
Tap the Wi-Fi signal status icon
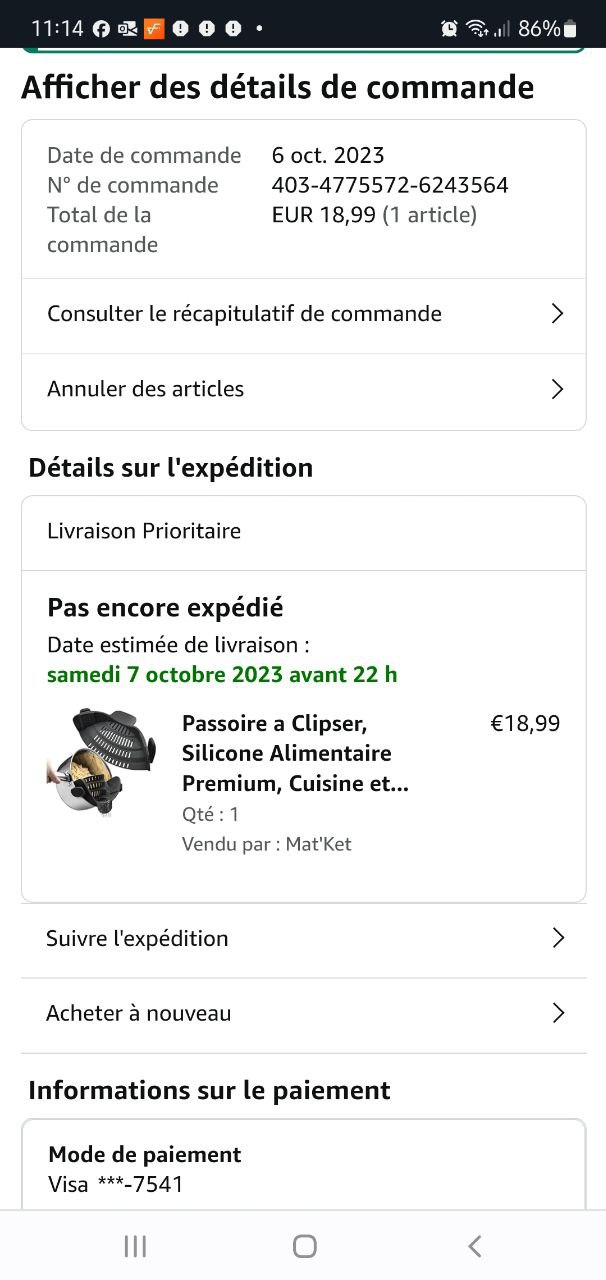[x=477, y=29]
